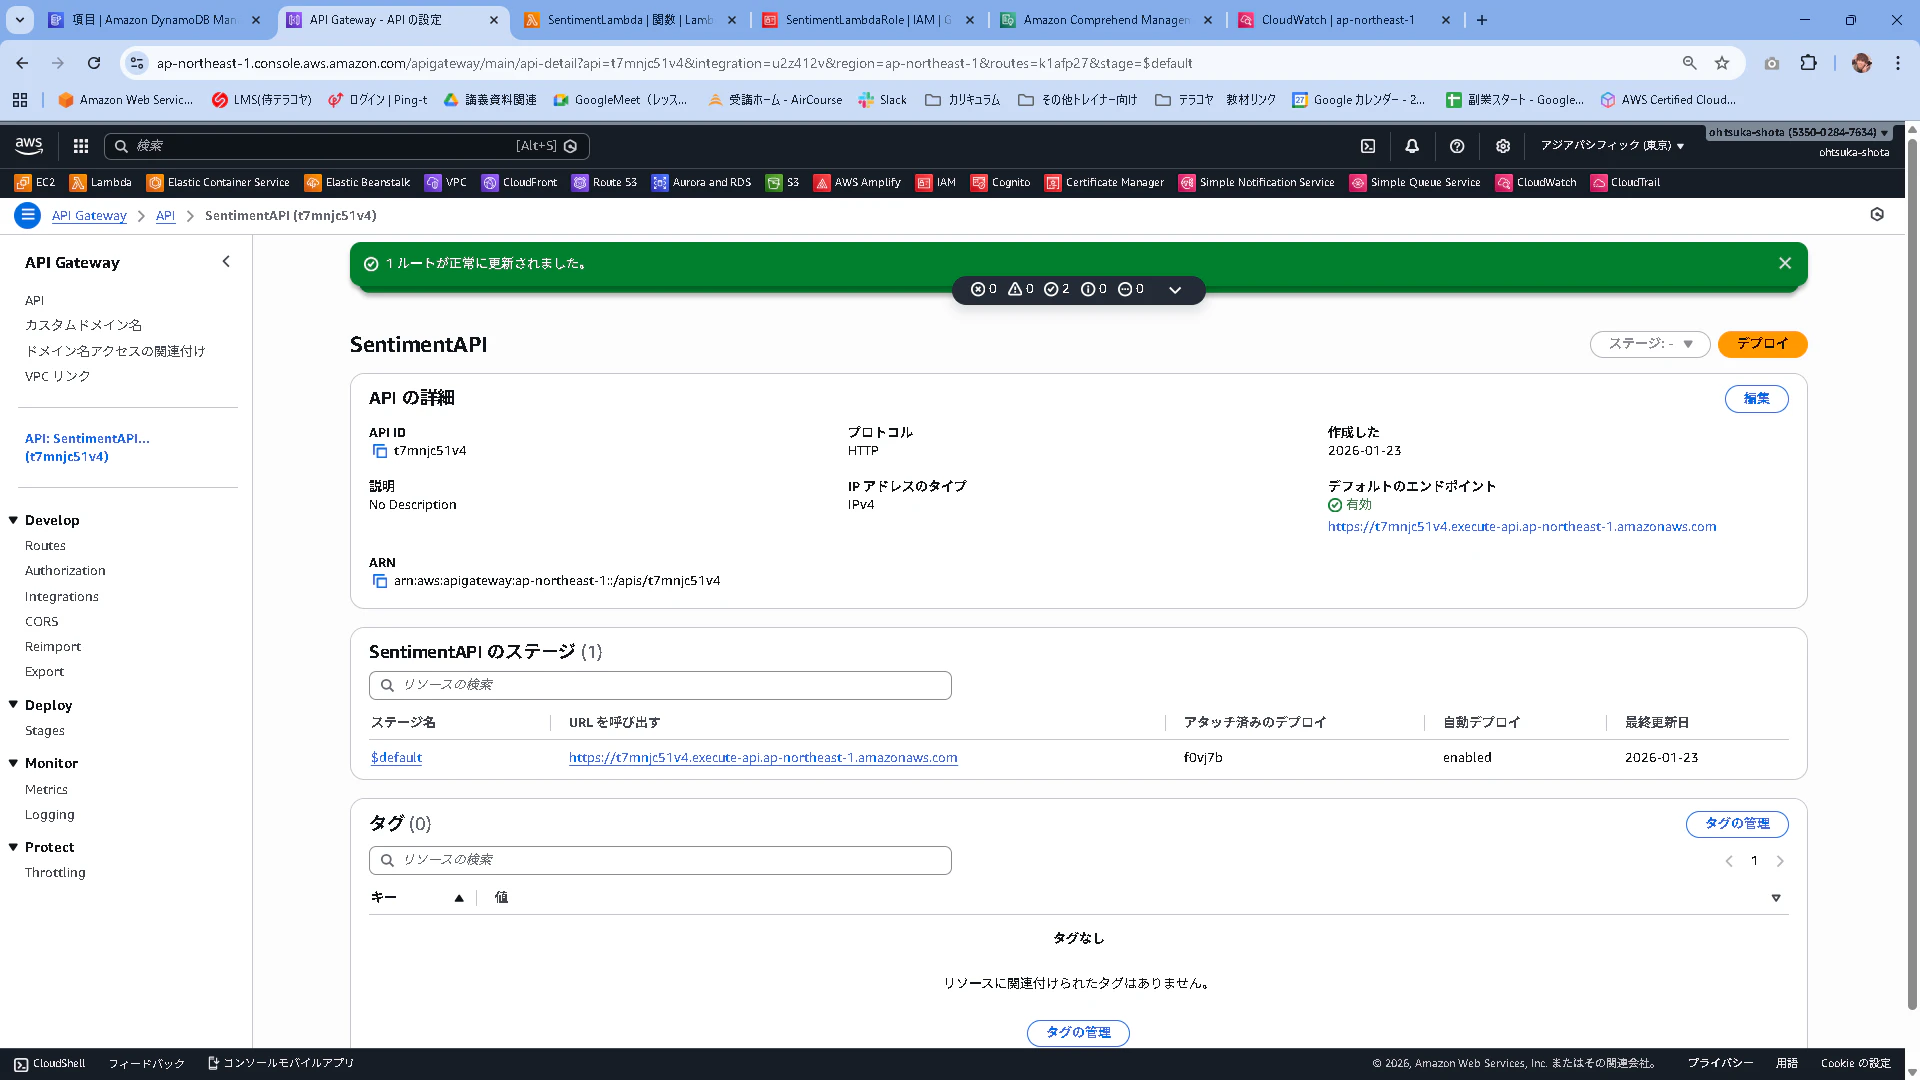The width and height of the screenshot is (1920, 1080).
Task: Open the tags table settings caret
Action: (x=1776, y=898)
